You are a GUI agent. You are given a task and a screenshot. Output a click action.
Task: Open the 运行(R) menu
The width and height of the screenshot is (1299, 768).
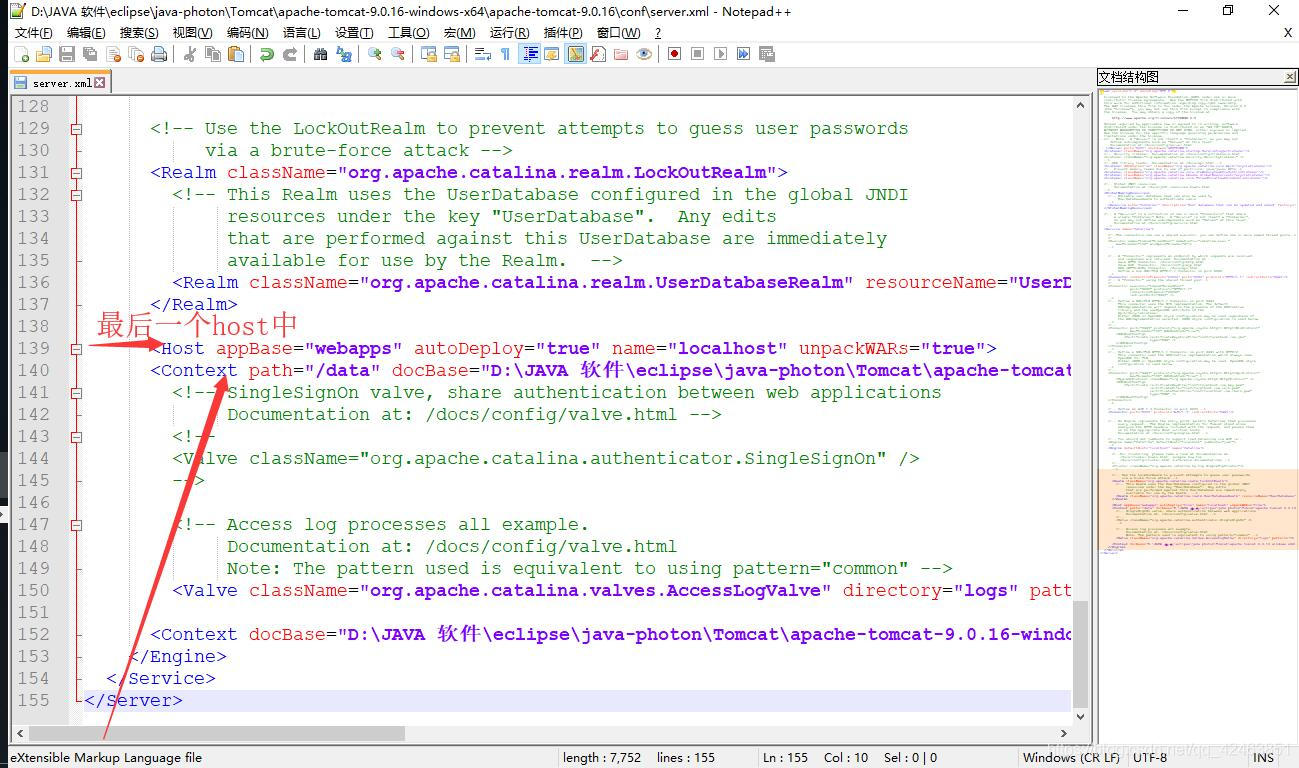(509, 33)
